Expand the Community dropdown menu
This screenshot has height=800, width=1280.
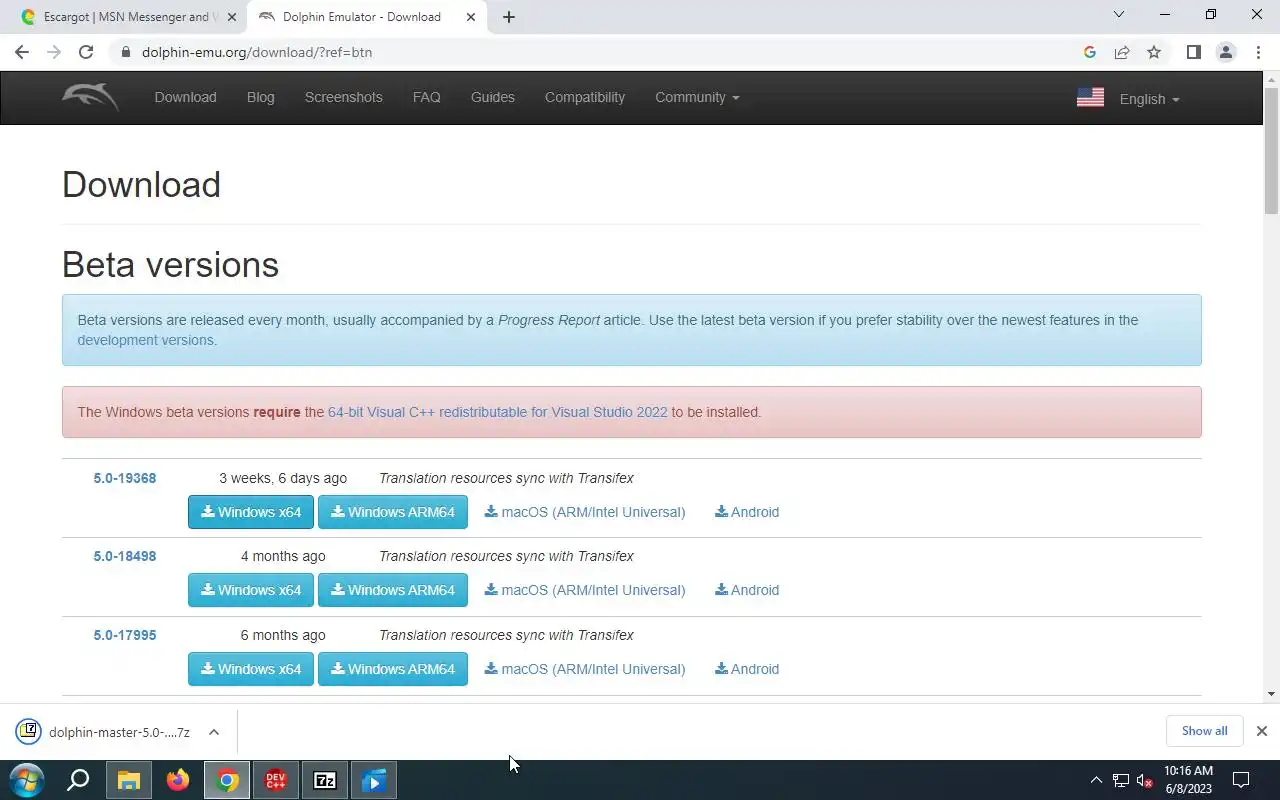coord(697,97)
